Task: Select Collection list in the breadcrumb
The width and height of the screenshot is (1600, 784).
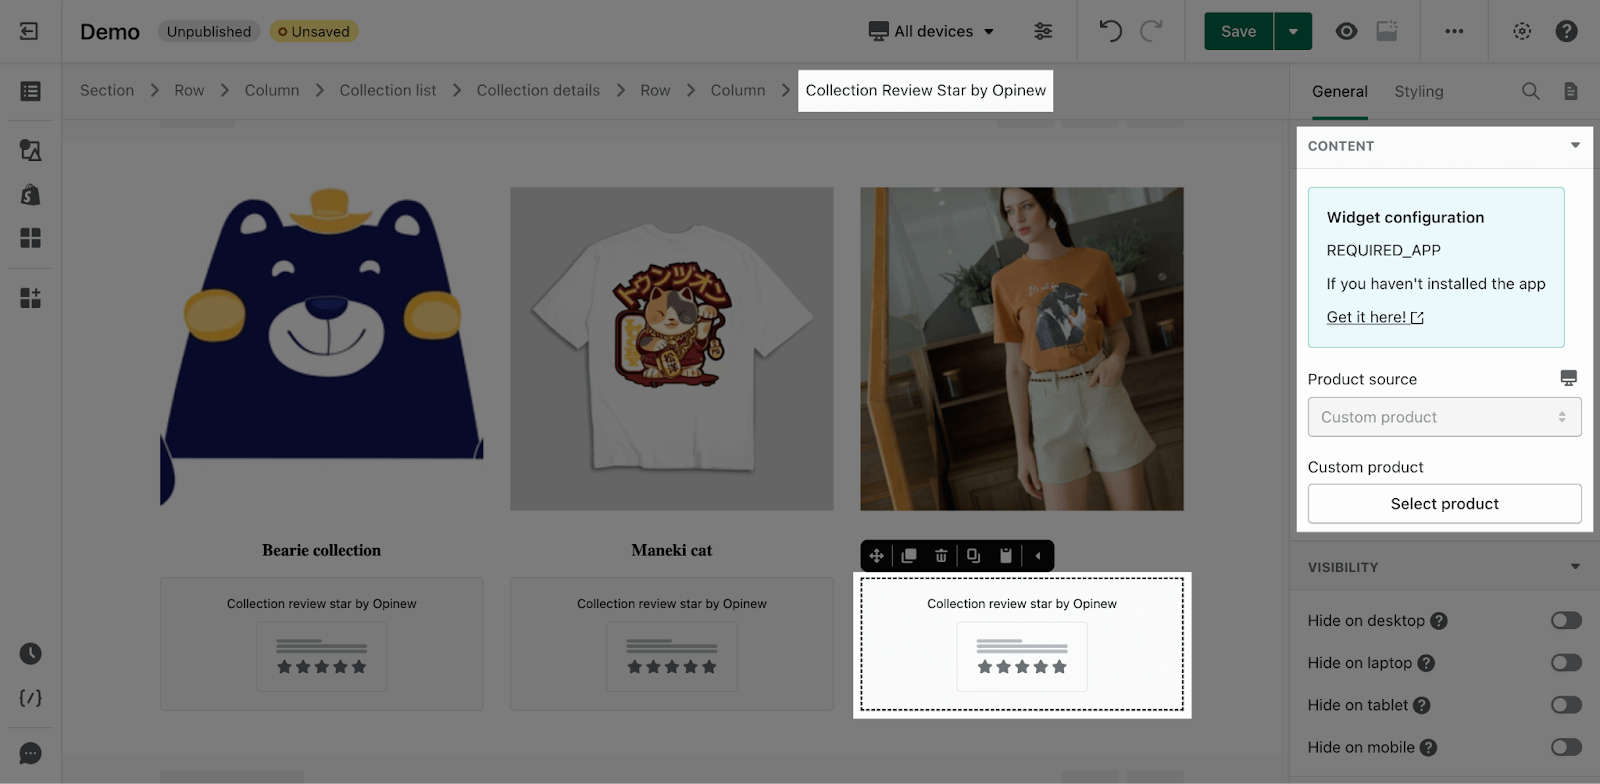Action: pos(388,90)
